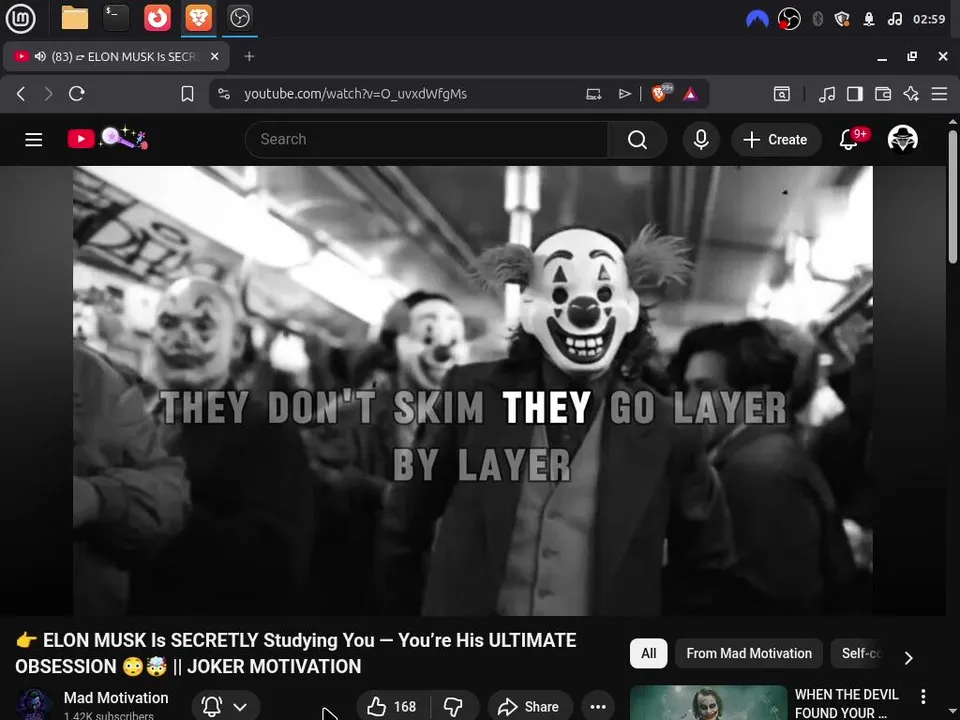The width and height of the screenshot is (960, 720).
Task: Open the Files folder launcher in panel
Action: 75,18
